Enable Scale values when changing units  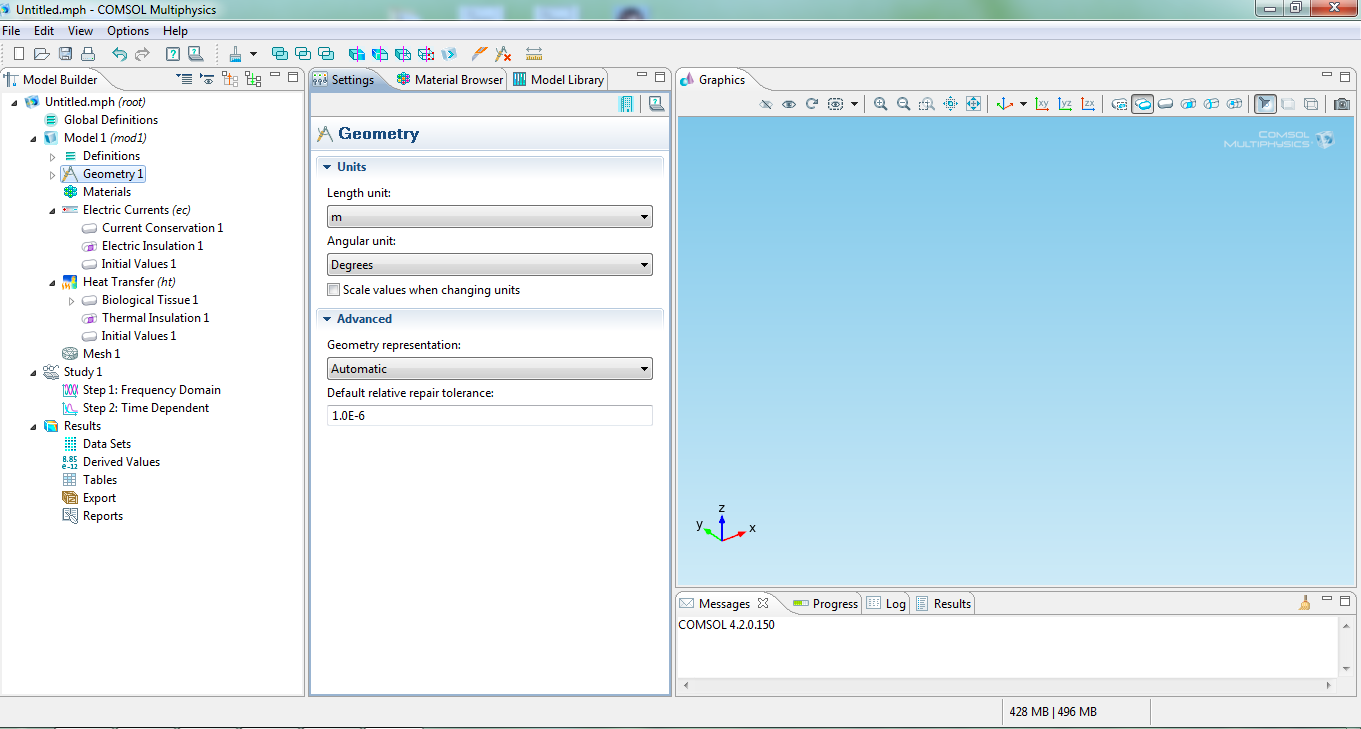coord(334,290)
